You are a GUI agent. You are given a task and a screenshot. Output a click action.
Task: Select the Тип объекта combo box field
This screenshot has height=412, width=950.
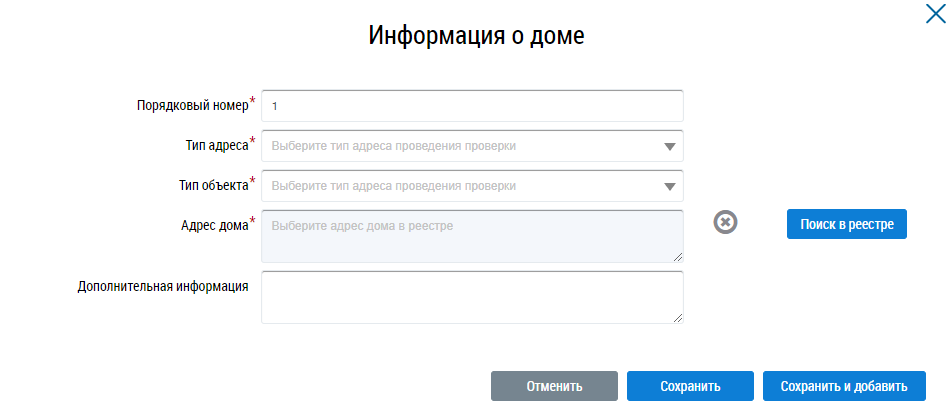tap(460, 186)
